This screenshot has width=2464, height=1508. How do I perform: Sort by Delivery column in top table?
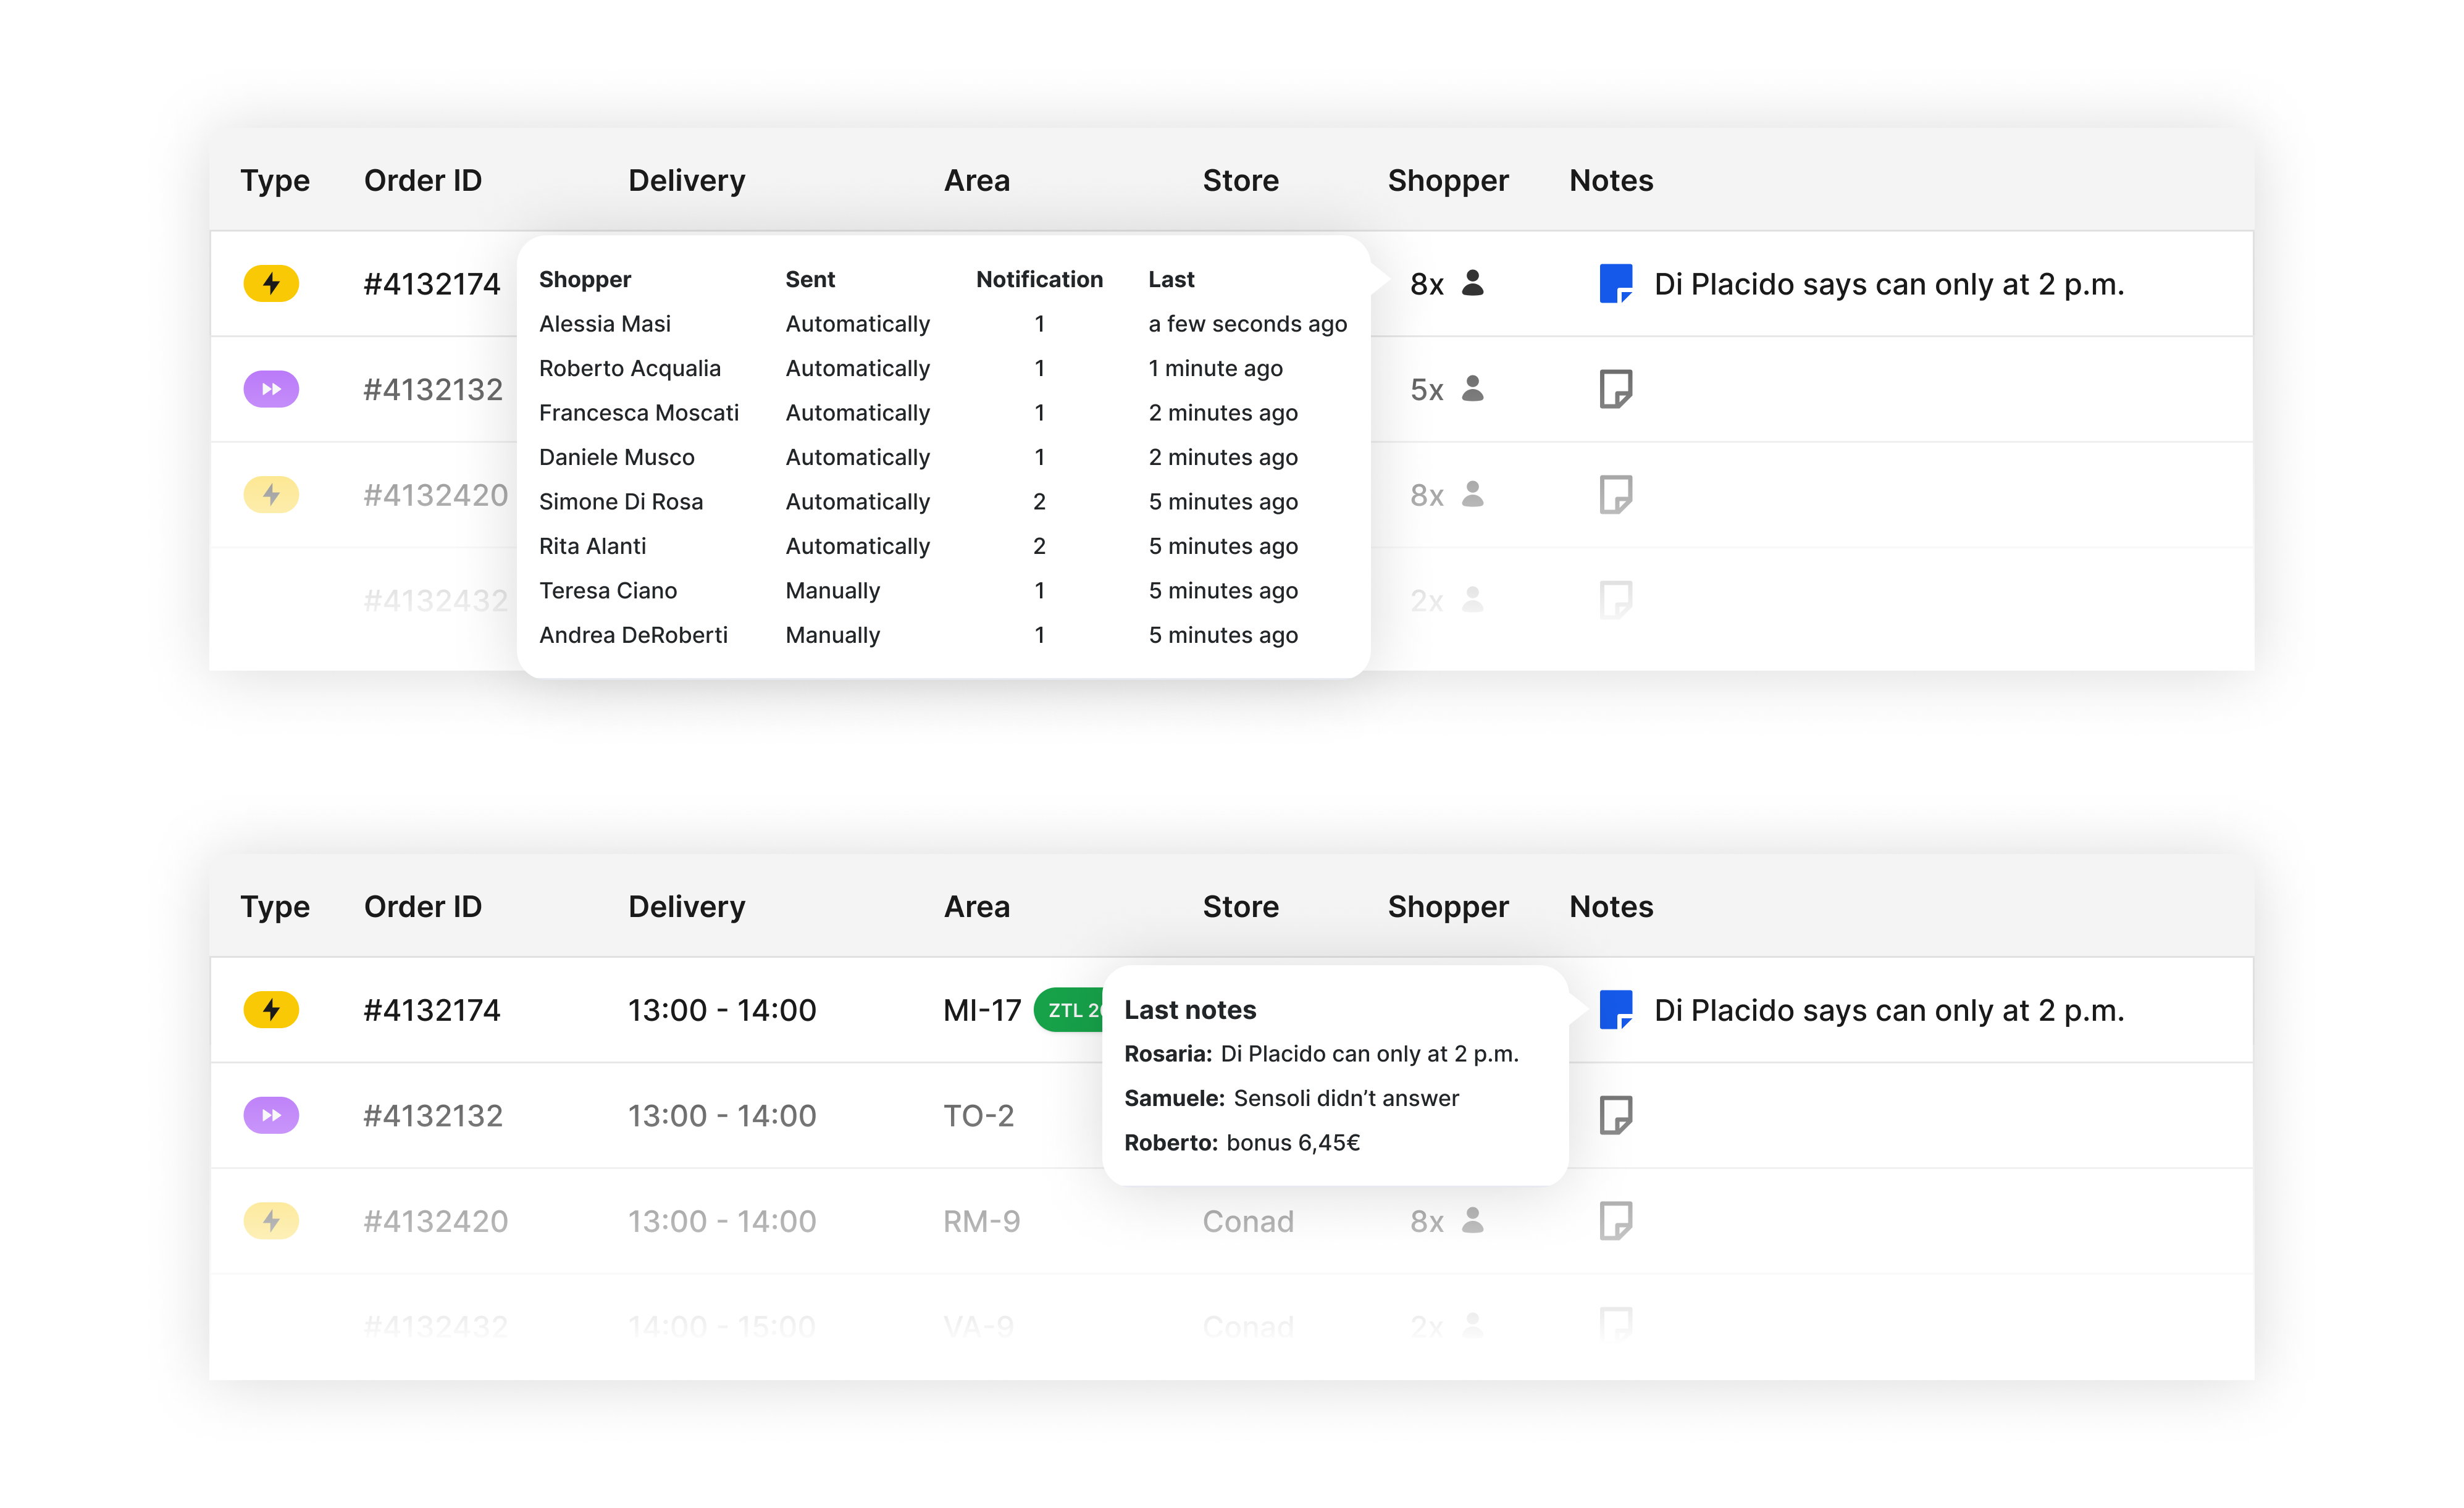[686, 181]
